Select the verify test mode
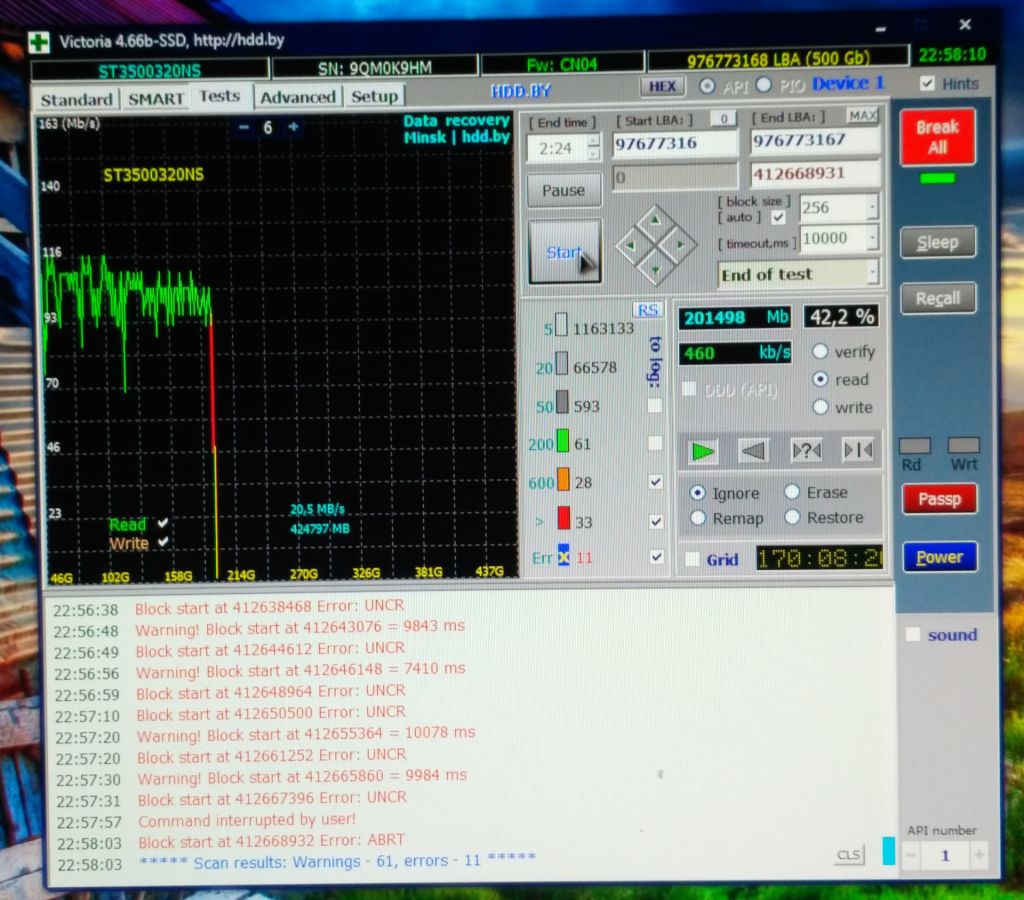This screenshot has height=900, width=1024. [820, 351]
